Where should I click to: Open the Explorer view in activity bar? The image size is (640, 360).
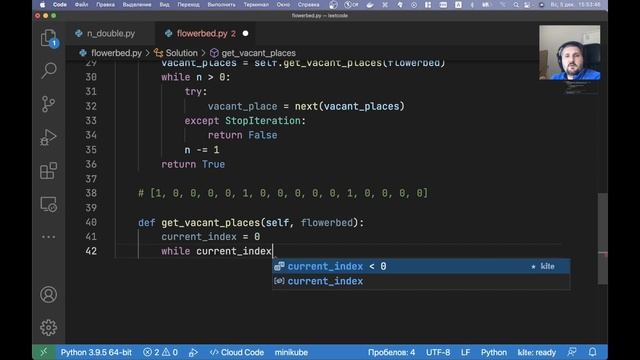point(49,38)
